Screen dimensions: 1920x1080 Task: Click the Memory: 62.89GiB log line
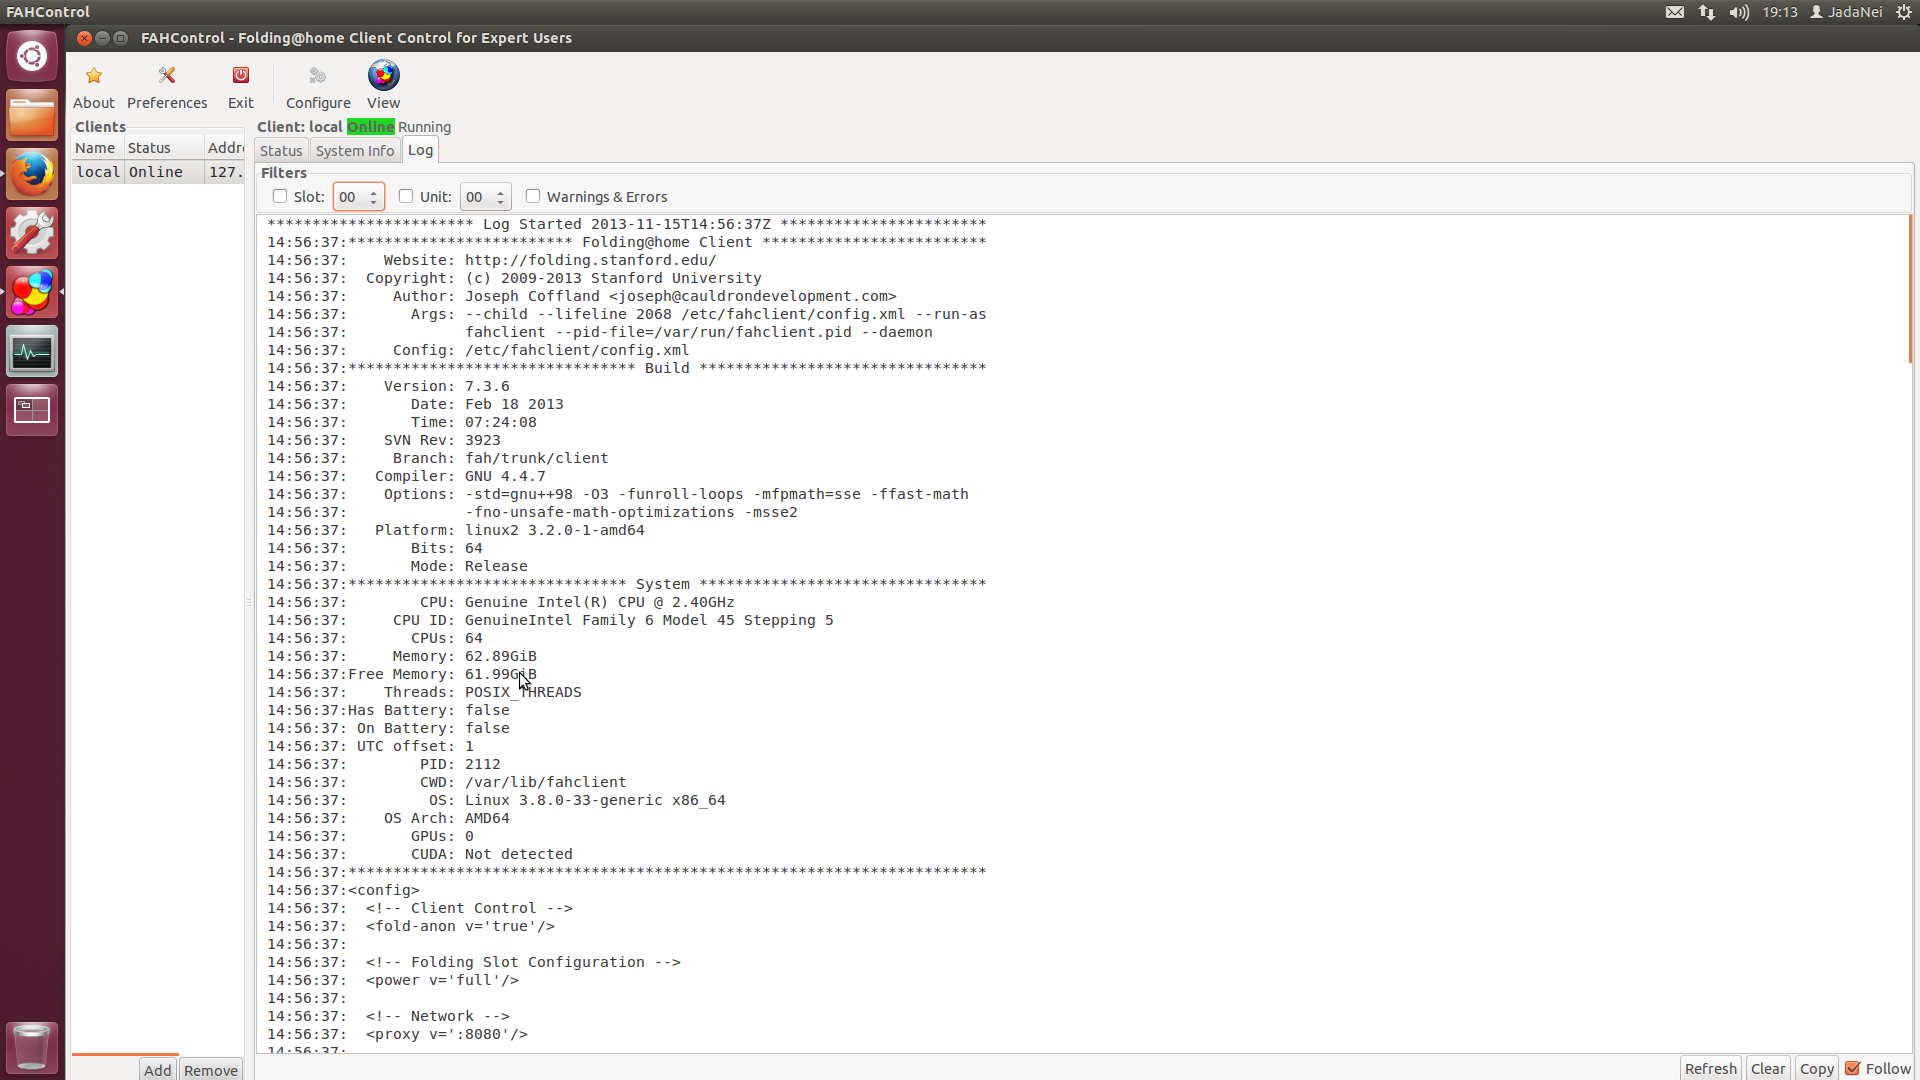click(x=402, y=656)
